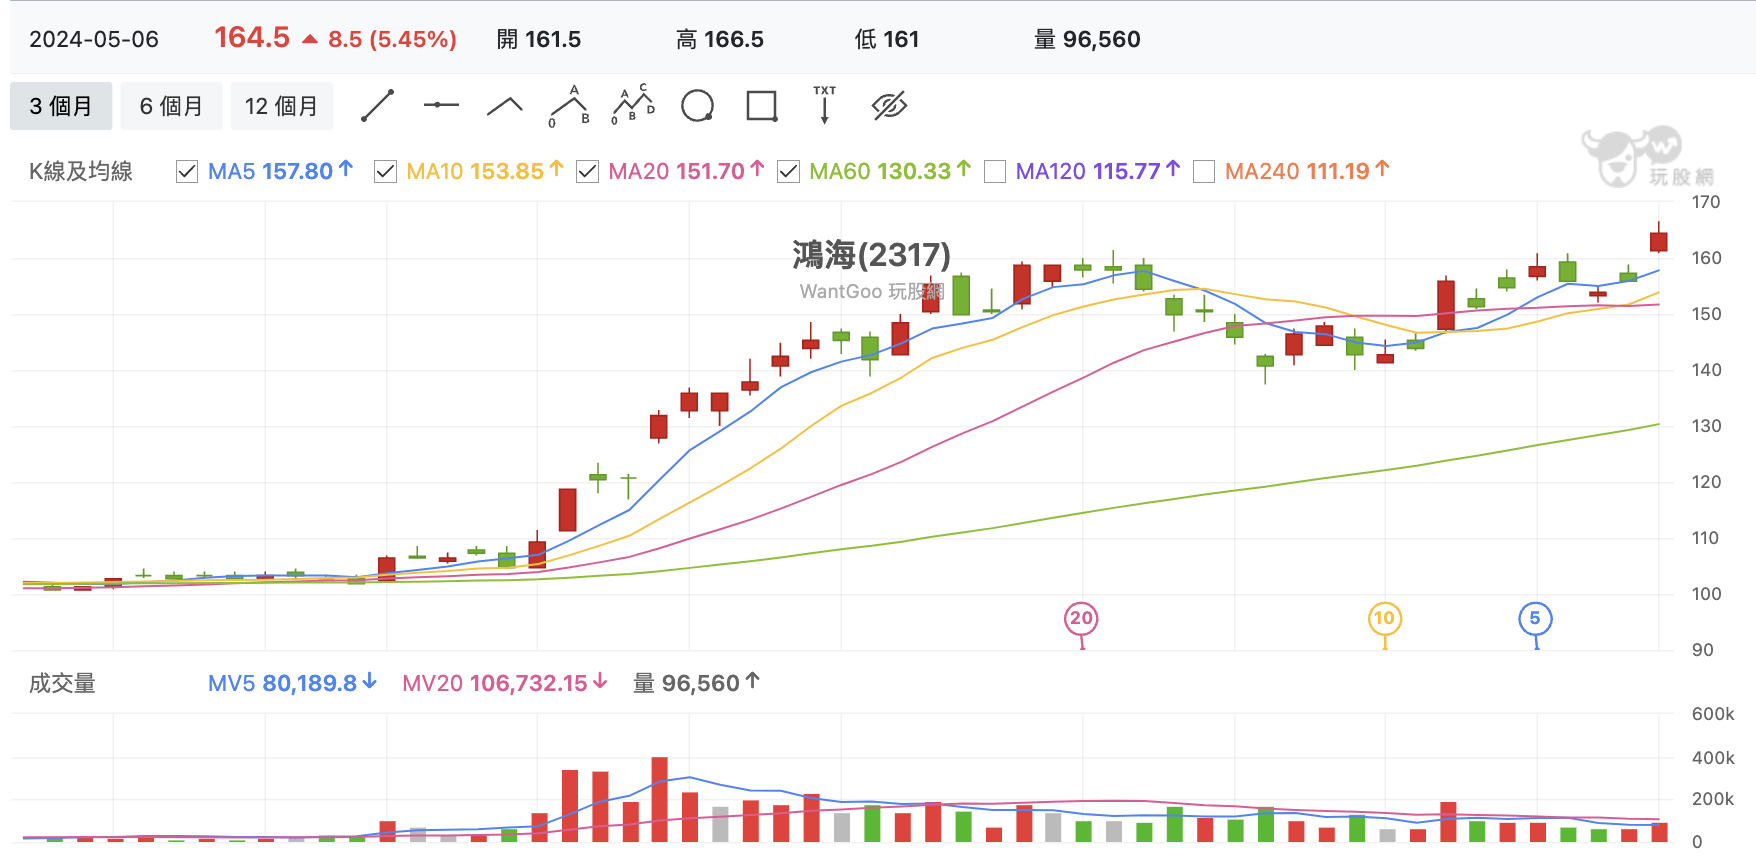Select the trend line drawing tool
The image size is (1756, 856).
pyautogui.click(x=377, y=105)
